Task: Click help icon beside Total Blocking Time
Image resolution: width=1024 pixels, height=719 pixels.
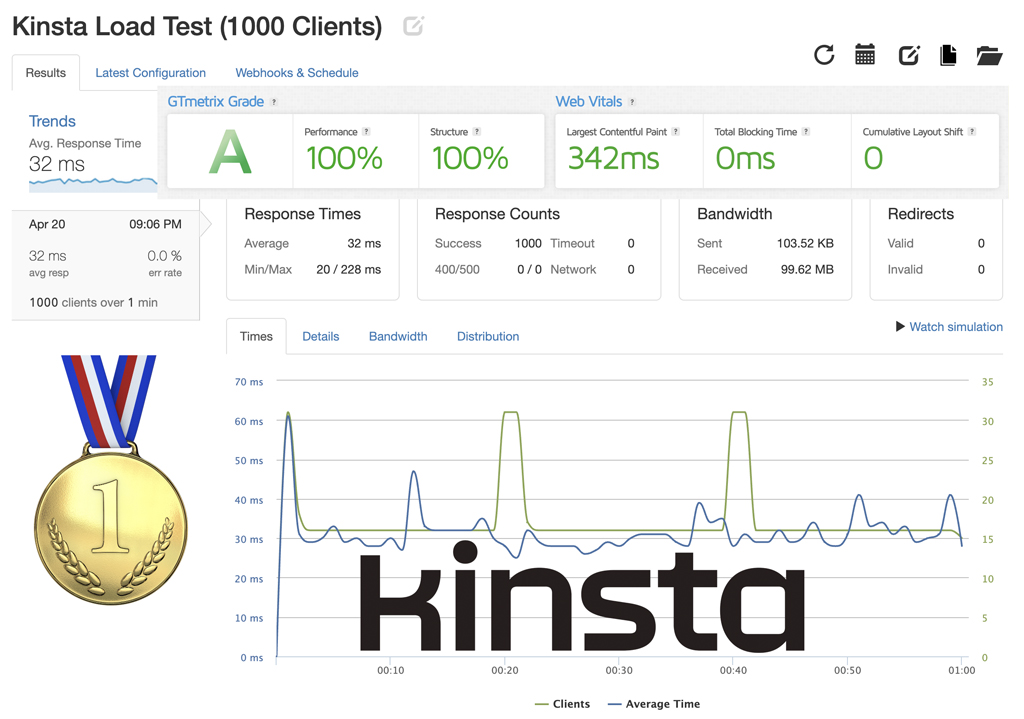Action: pyautogui.click(x=806, y=131)
